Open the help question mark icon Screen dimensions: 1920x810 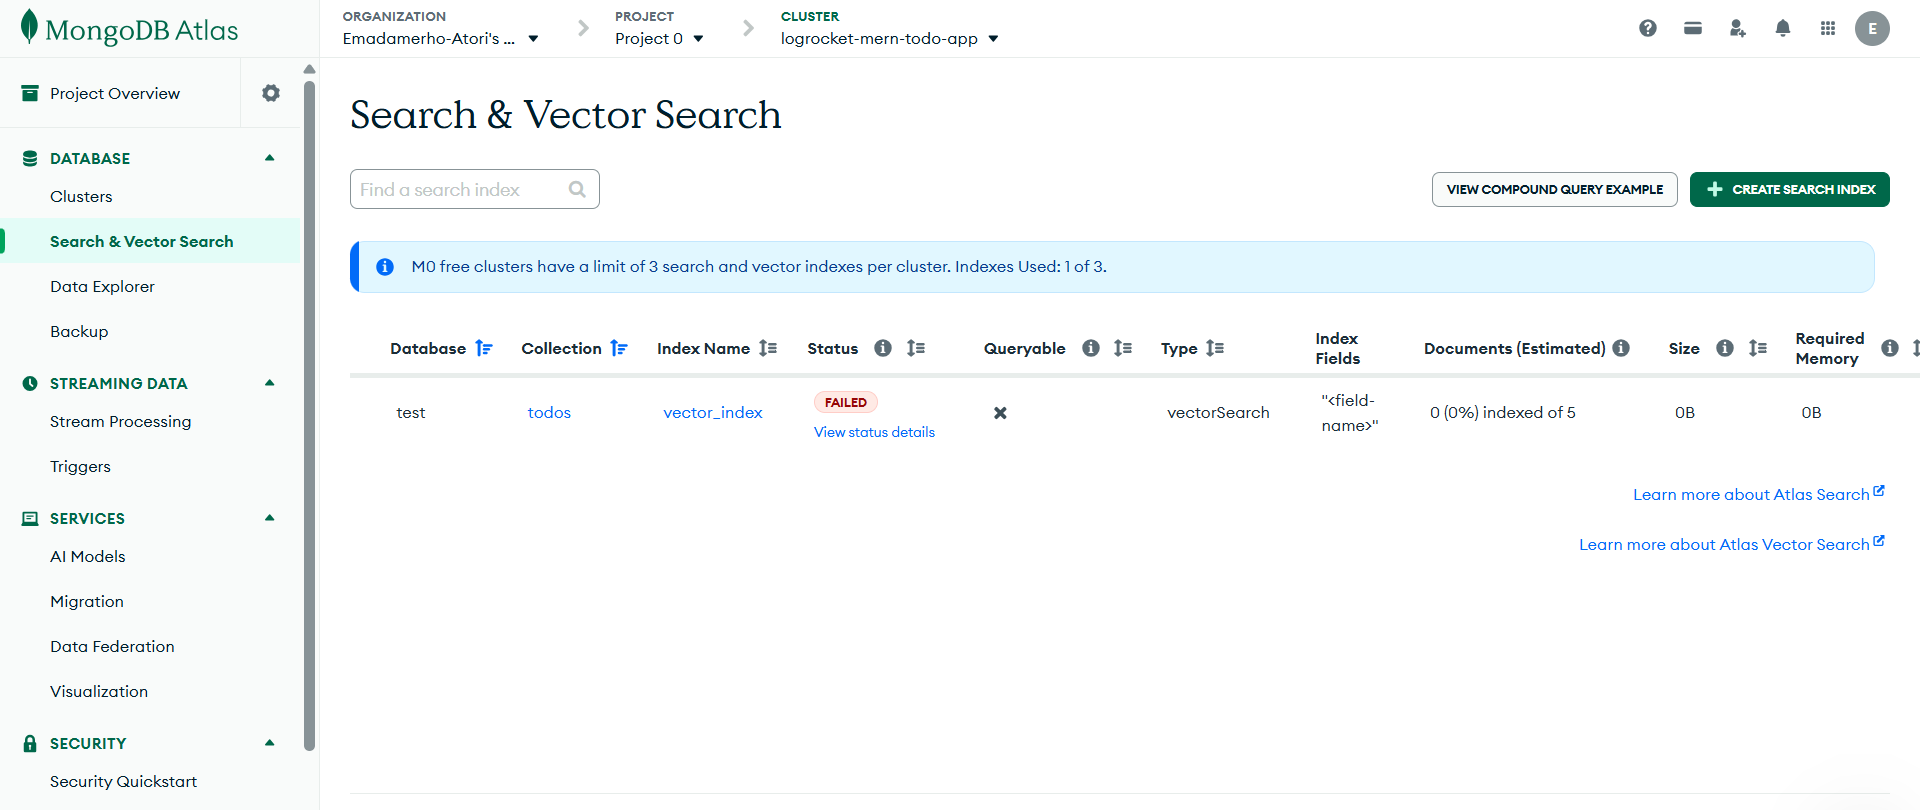tap(1648, 28)
